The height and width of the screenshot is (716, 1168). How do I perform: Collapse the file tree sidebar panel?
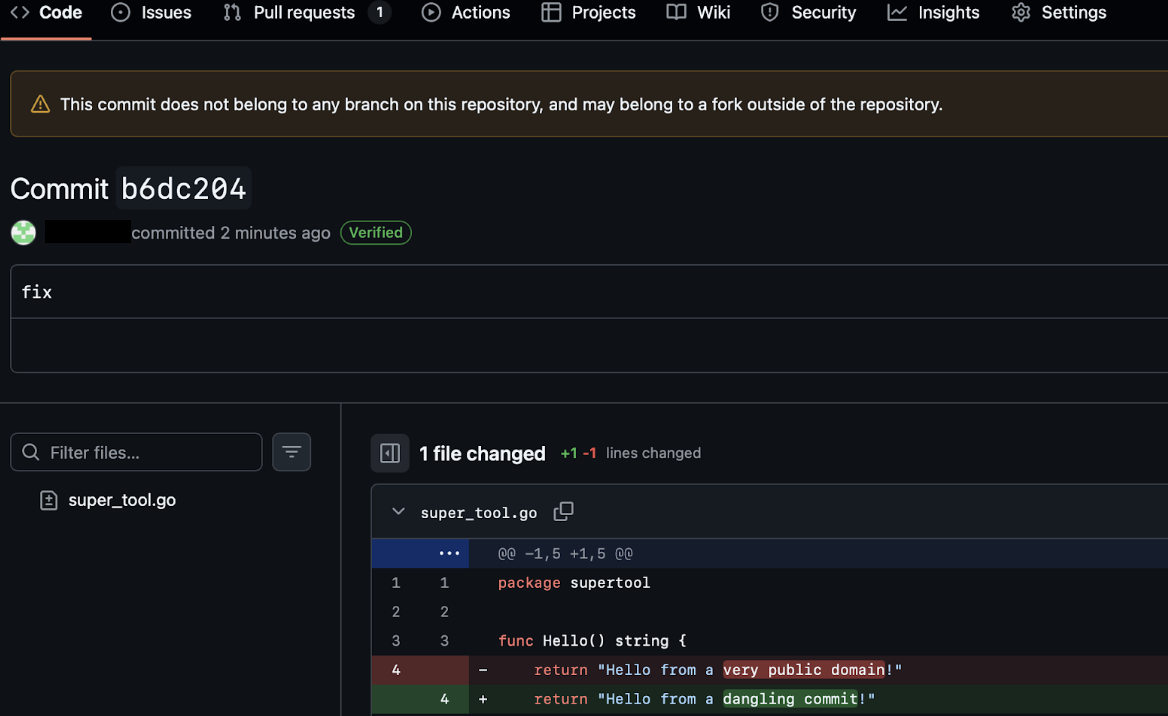(390, 452)
